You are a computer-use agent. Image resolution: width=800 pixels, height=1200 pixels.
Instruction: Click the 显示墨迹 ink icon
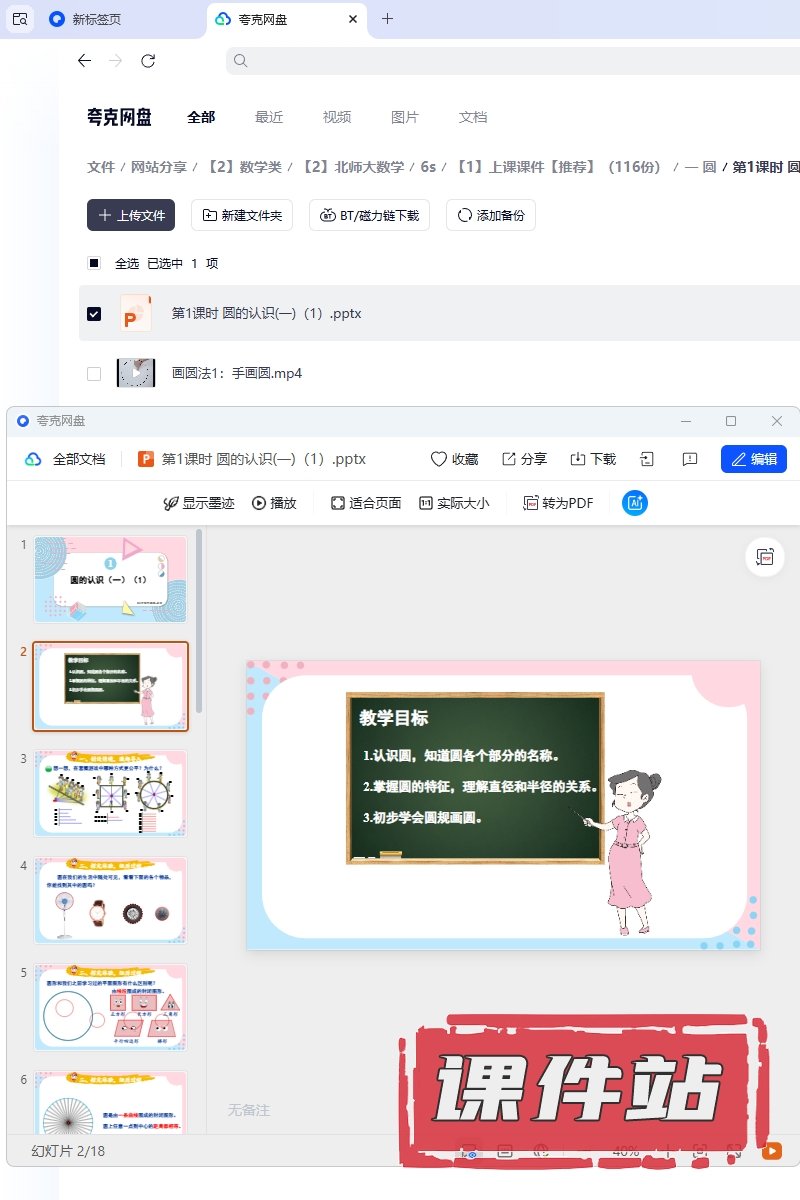(171, 503)
